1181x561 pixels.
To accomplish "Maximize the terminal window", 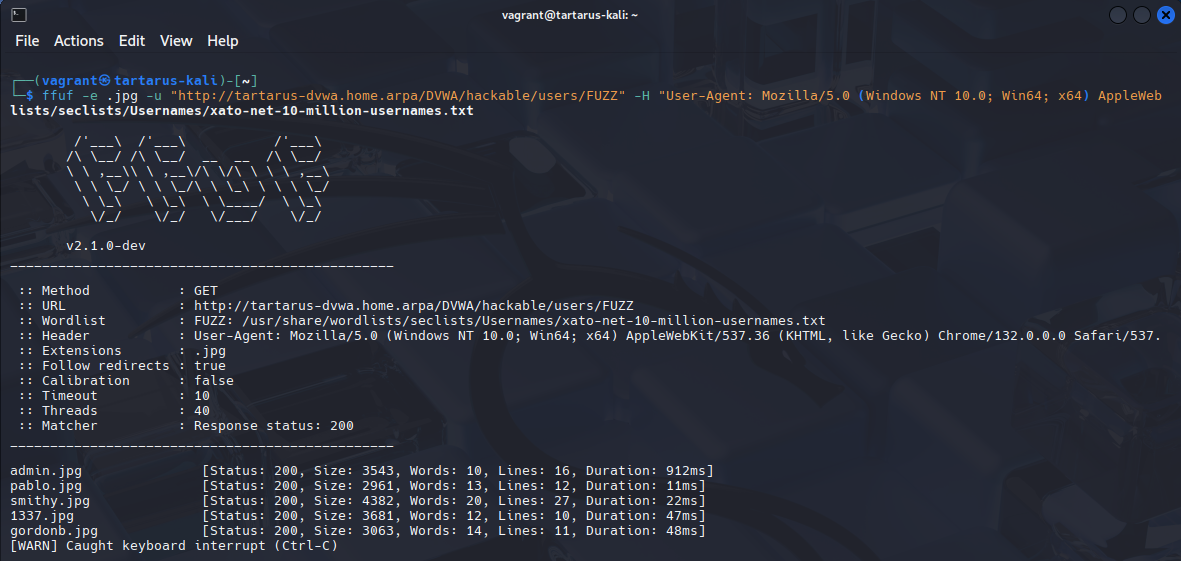I will click(1143, 15).
